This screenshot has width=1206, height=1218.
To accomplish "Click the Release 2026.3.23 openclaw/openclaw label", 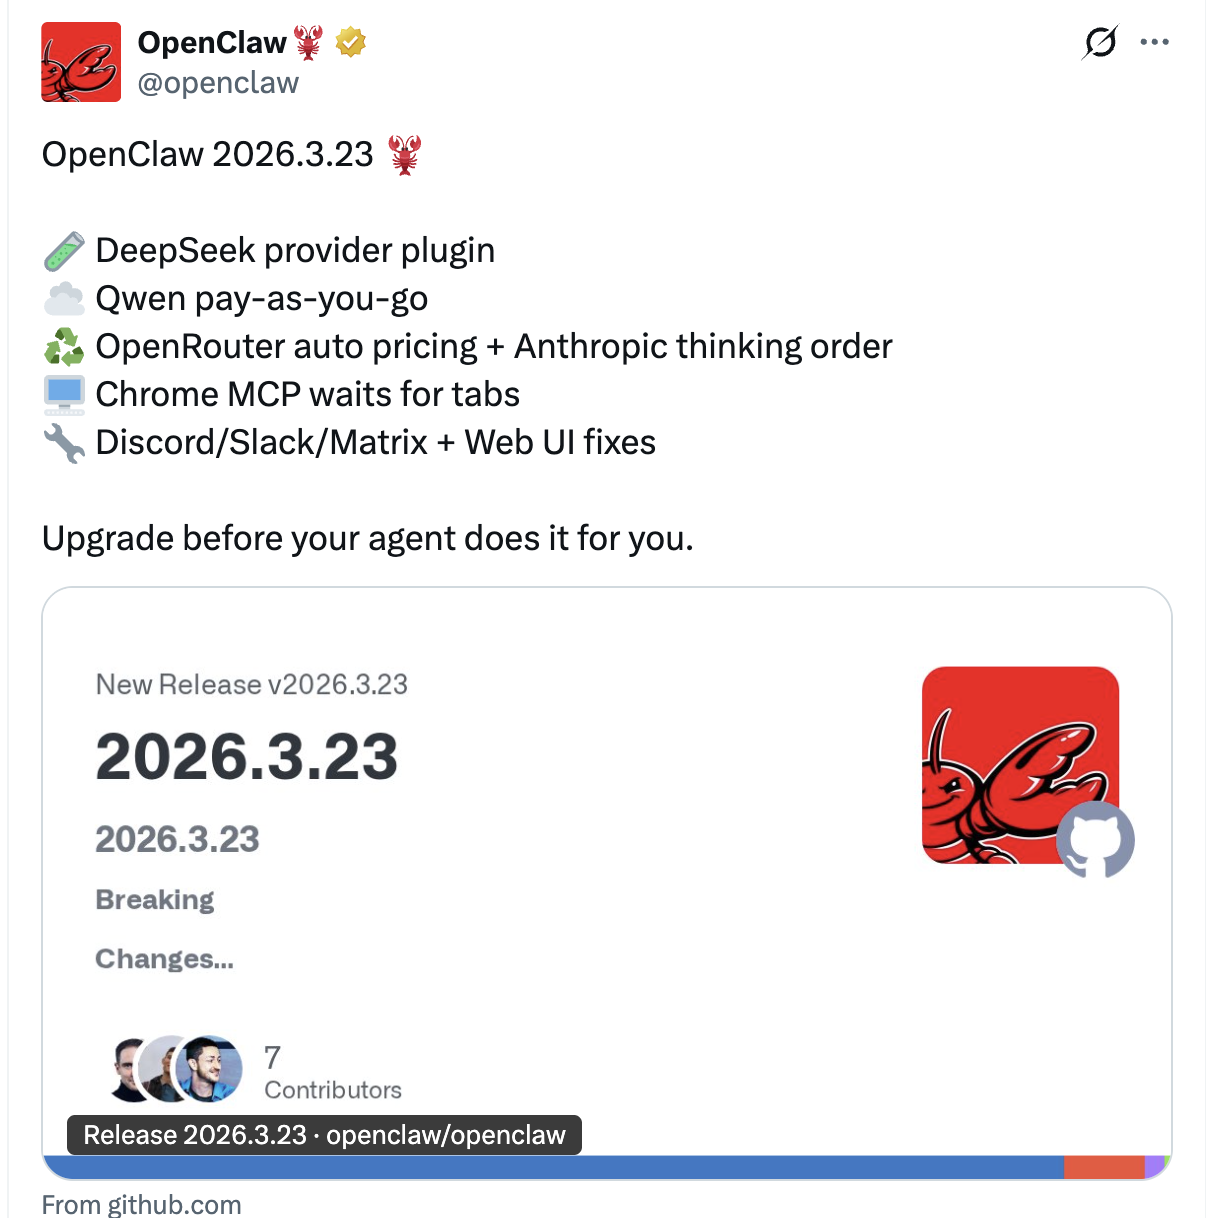I will point(324,1135).
